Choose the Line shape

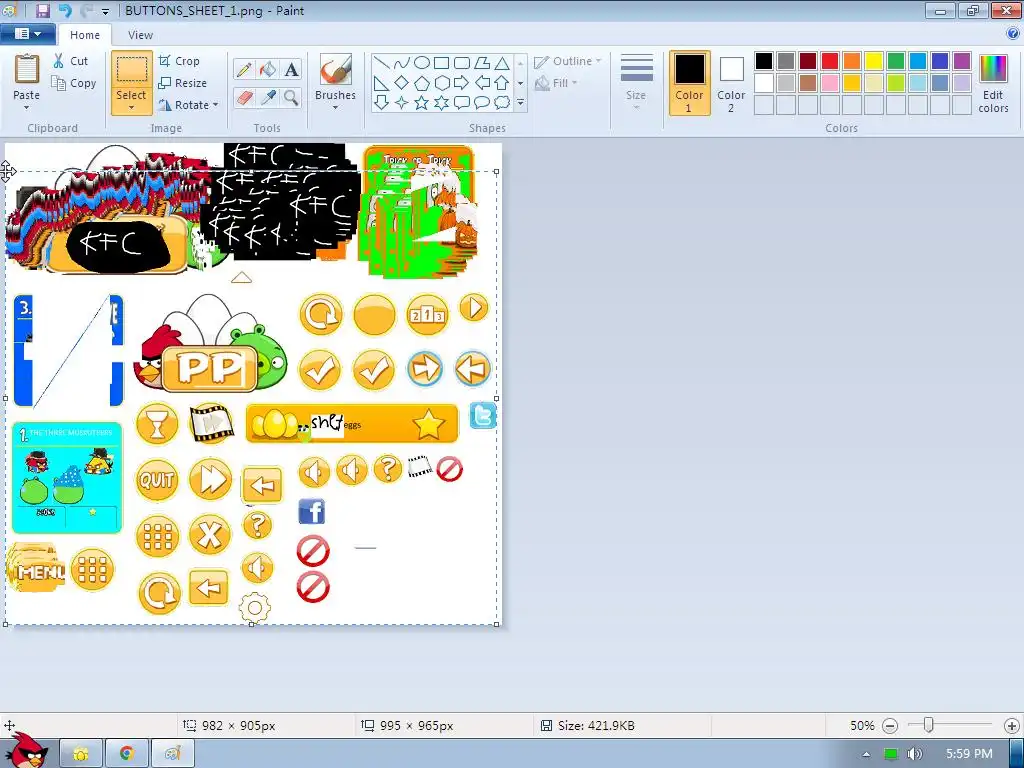tap(381, 63)
